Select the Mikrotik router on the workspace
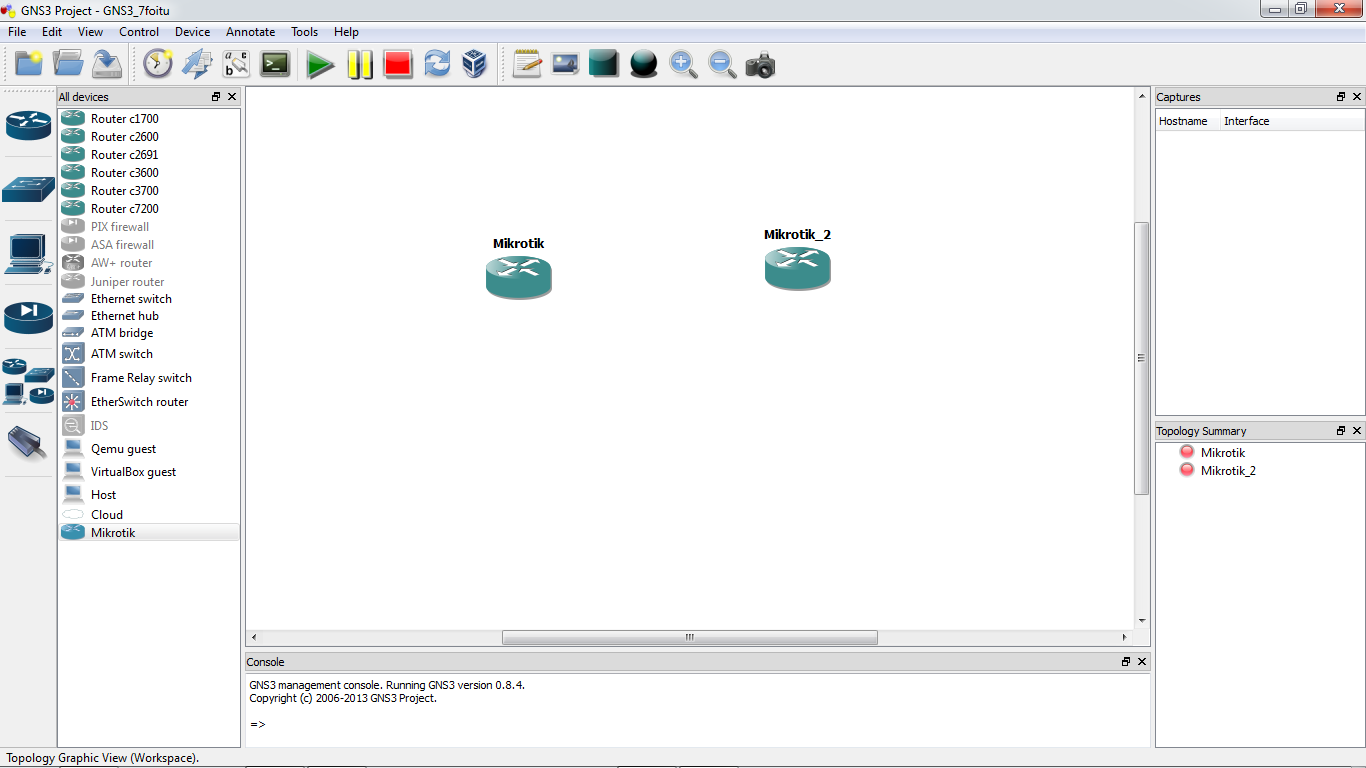Image resolution: width=1366 pixels, height=768 pixels. pyautogui.click(x=519, y=277)
